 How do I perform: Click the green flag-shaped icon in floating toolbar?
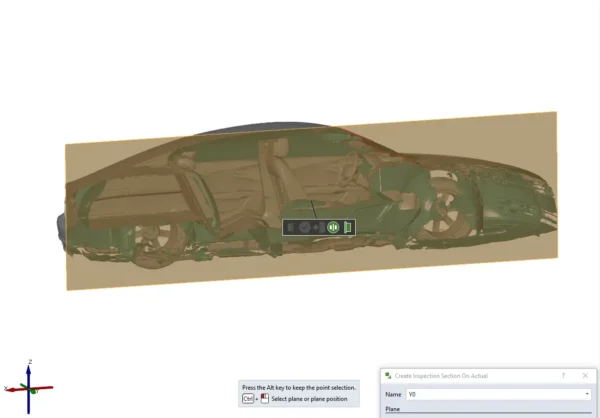tap(347, 227)
